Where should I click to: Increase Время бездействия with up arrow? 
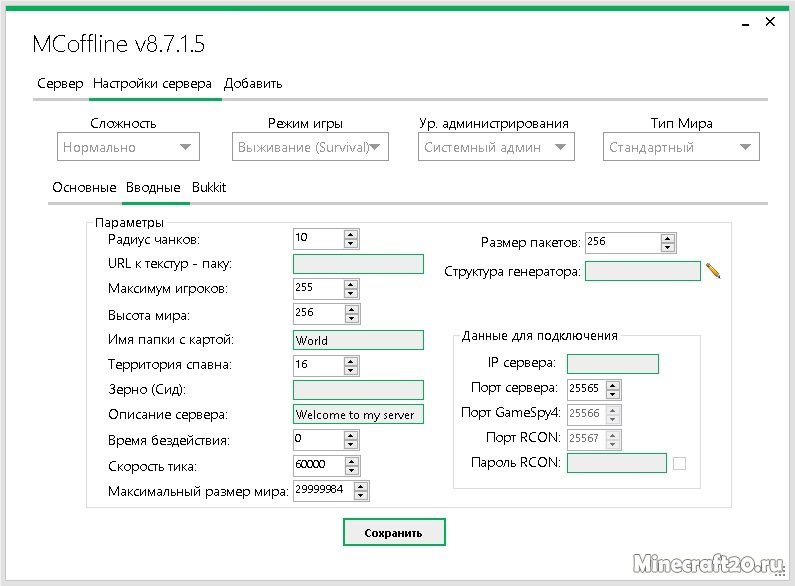coord(351,435)
